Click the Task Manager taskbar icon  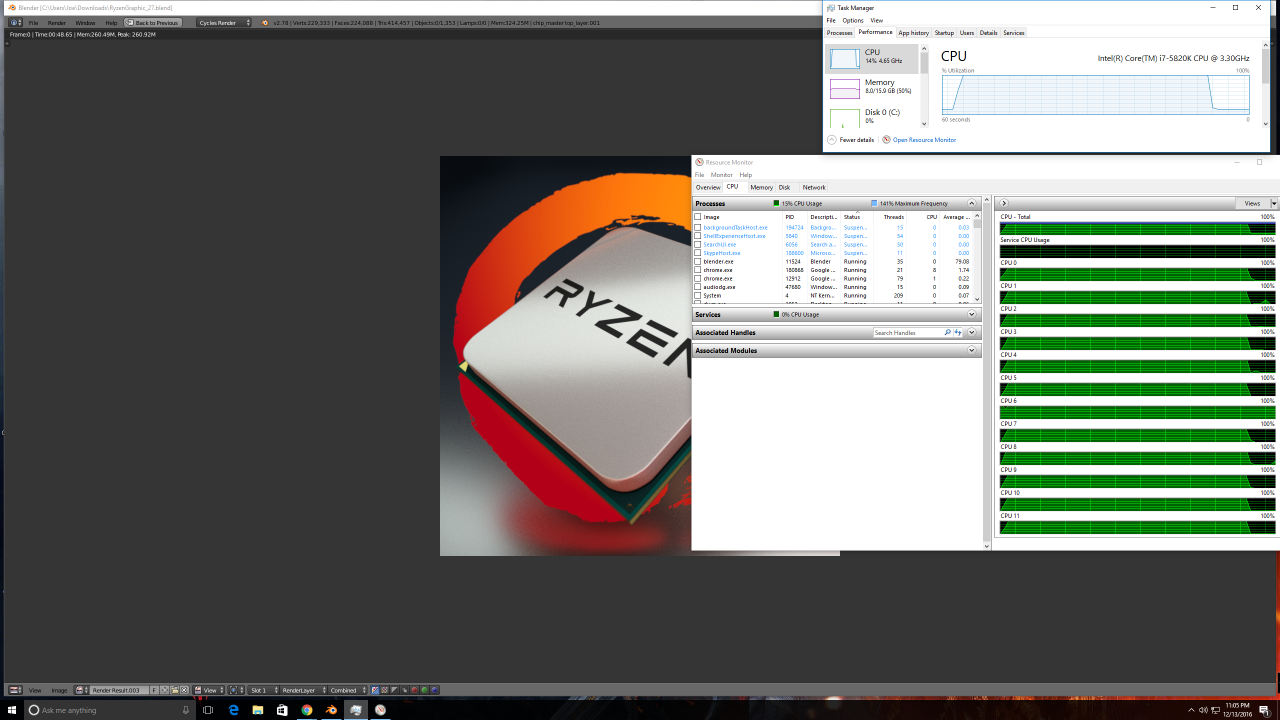pyautogui.click(x=356, y=710)
